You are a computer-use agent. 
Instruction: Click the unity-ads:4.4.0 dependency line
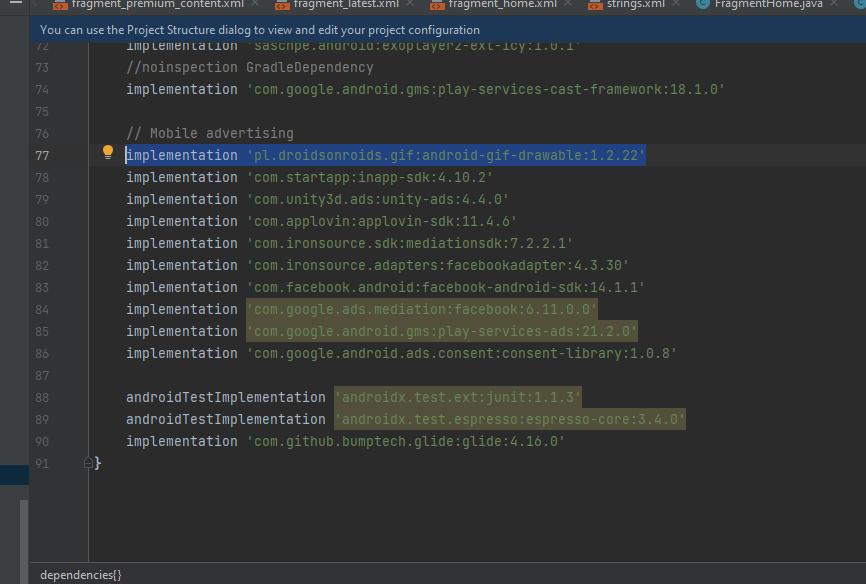tap(317, 199)
